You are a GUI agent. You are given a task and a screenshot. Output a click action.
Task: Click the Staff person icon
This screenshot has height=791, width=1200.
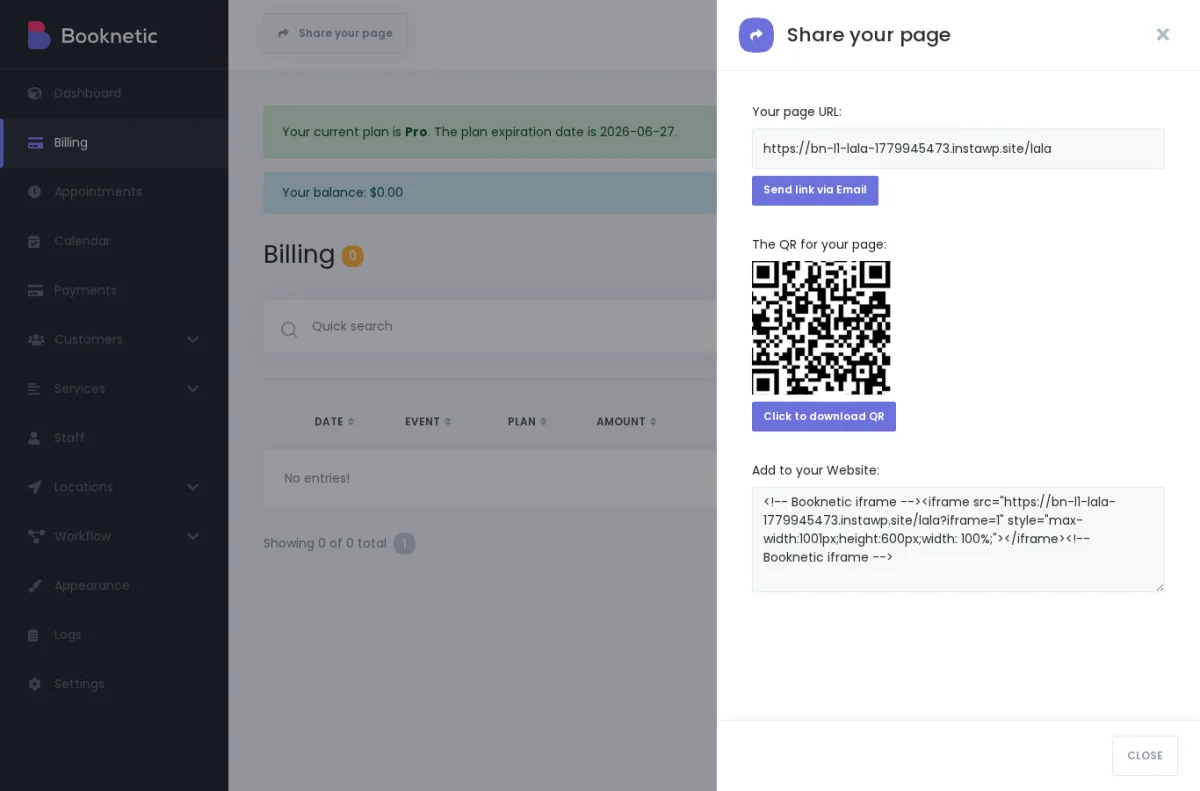(x=35, y=438)
